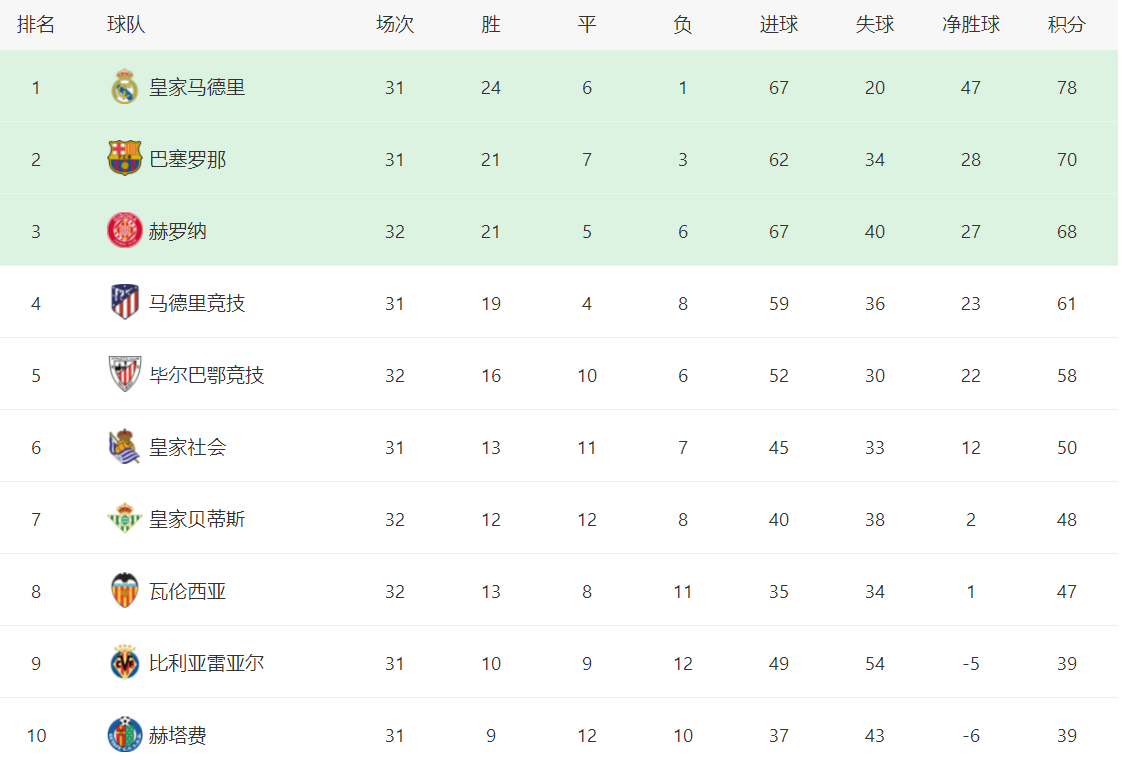Open the 马德里竞技 team link

tap(197, 304)
